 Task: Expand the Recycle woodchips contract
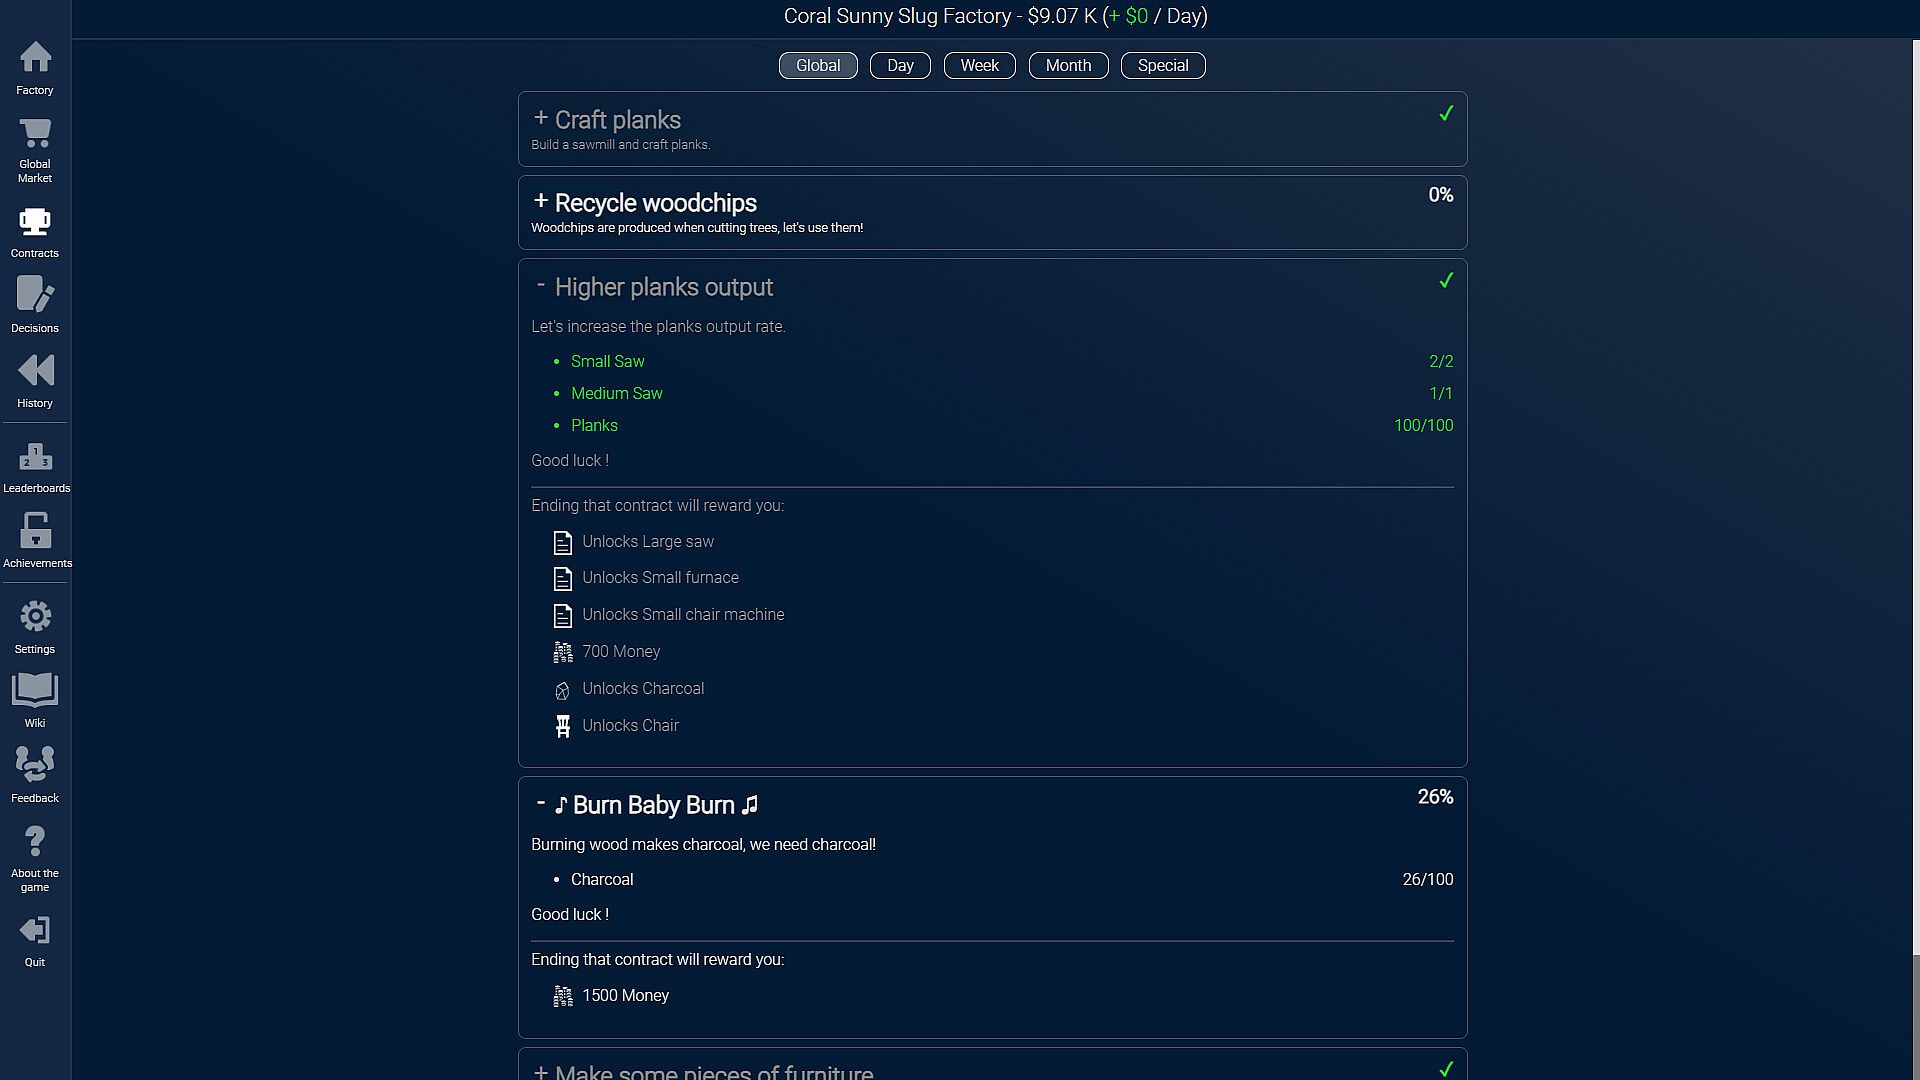coord(541,202)
